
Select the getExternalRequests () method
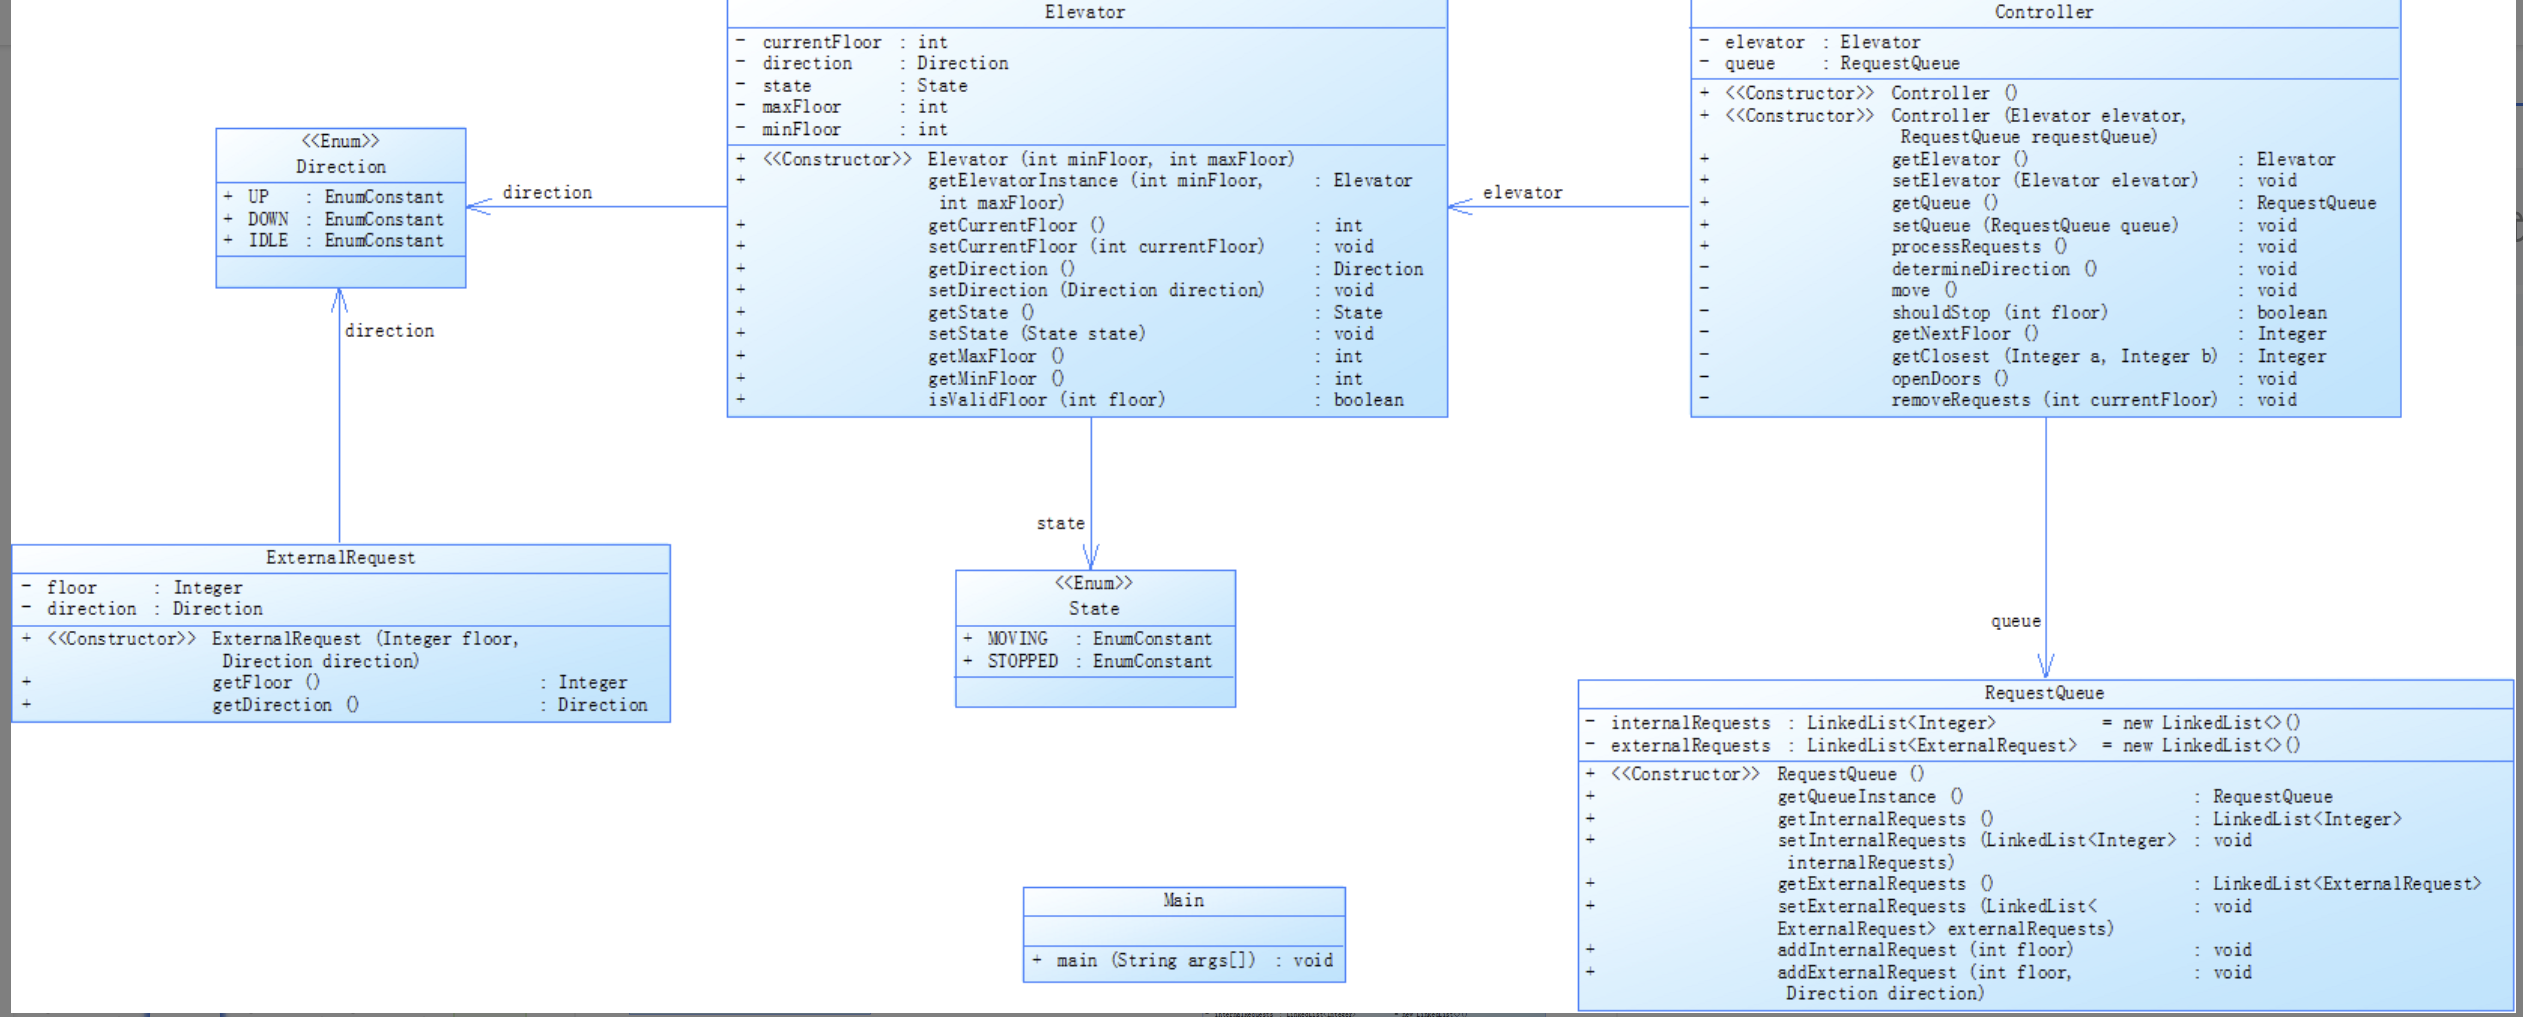pos(2033,884)
